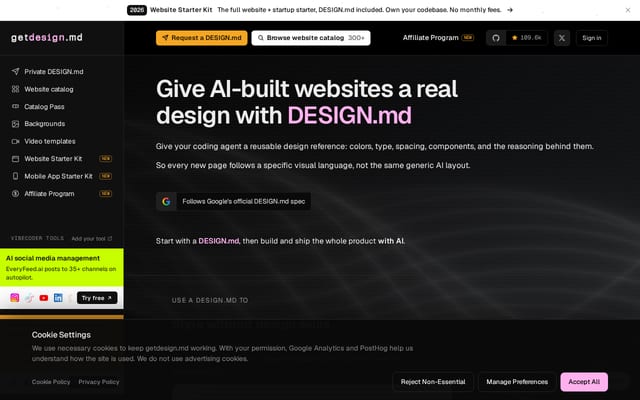Click the Accept All button
This screenshot has width=640, height=400.
(584, 382)
